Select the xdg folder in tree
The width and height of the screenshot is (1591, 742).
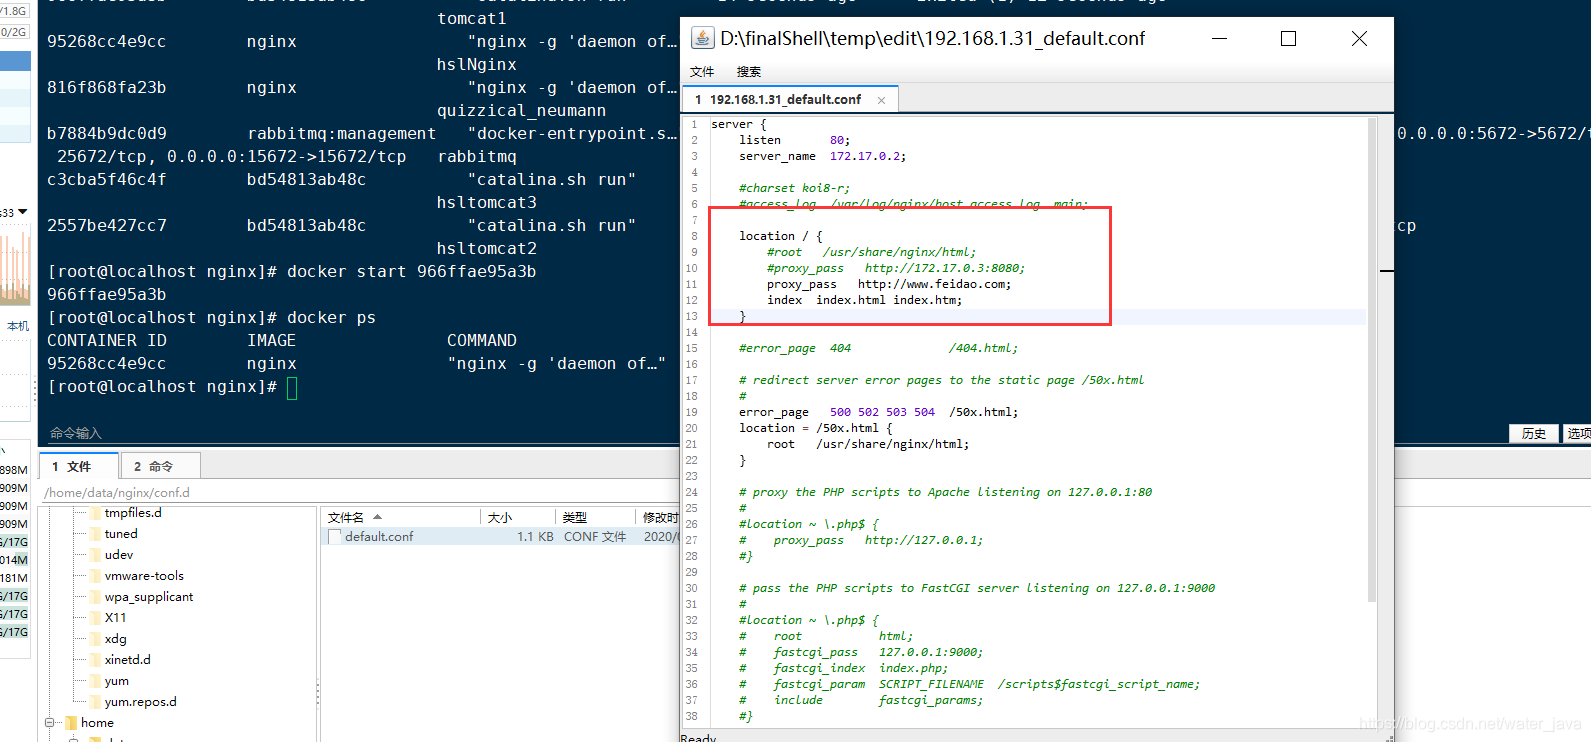(116, 639)
